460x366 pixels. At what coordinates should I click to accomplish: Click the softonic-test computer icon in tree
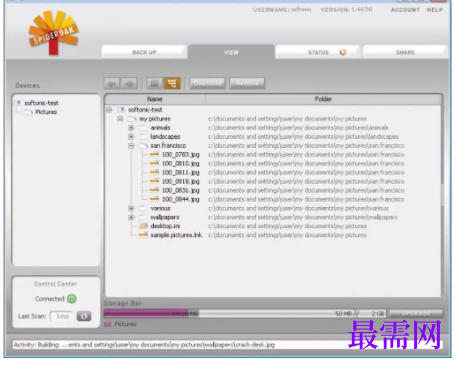pos(122,109)
